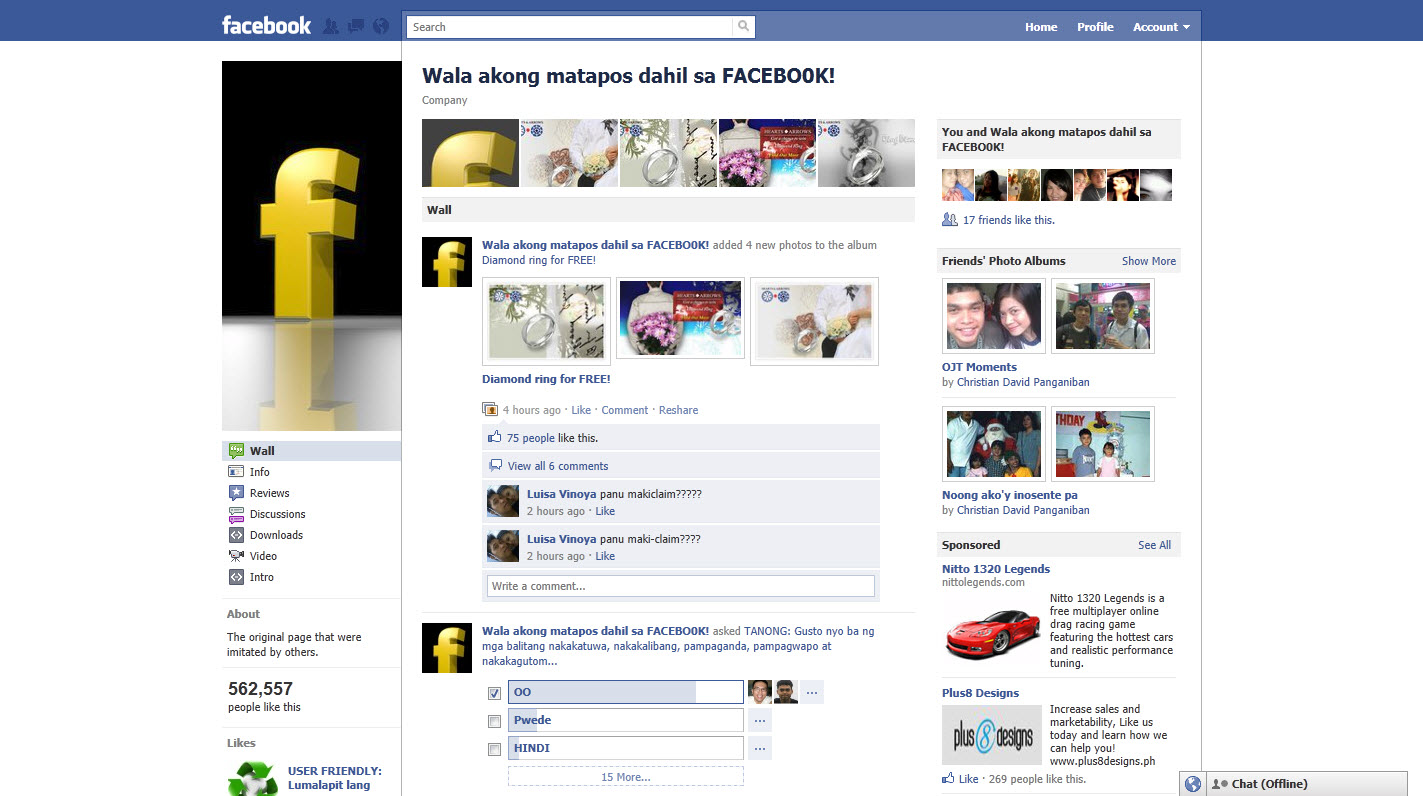Click 'See All' in the Sponsored section

(x=1154, y=545)
